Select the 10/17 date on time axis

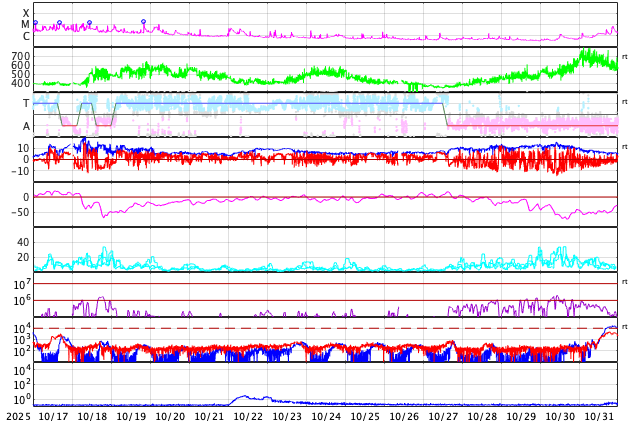point(53,416)
